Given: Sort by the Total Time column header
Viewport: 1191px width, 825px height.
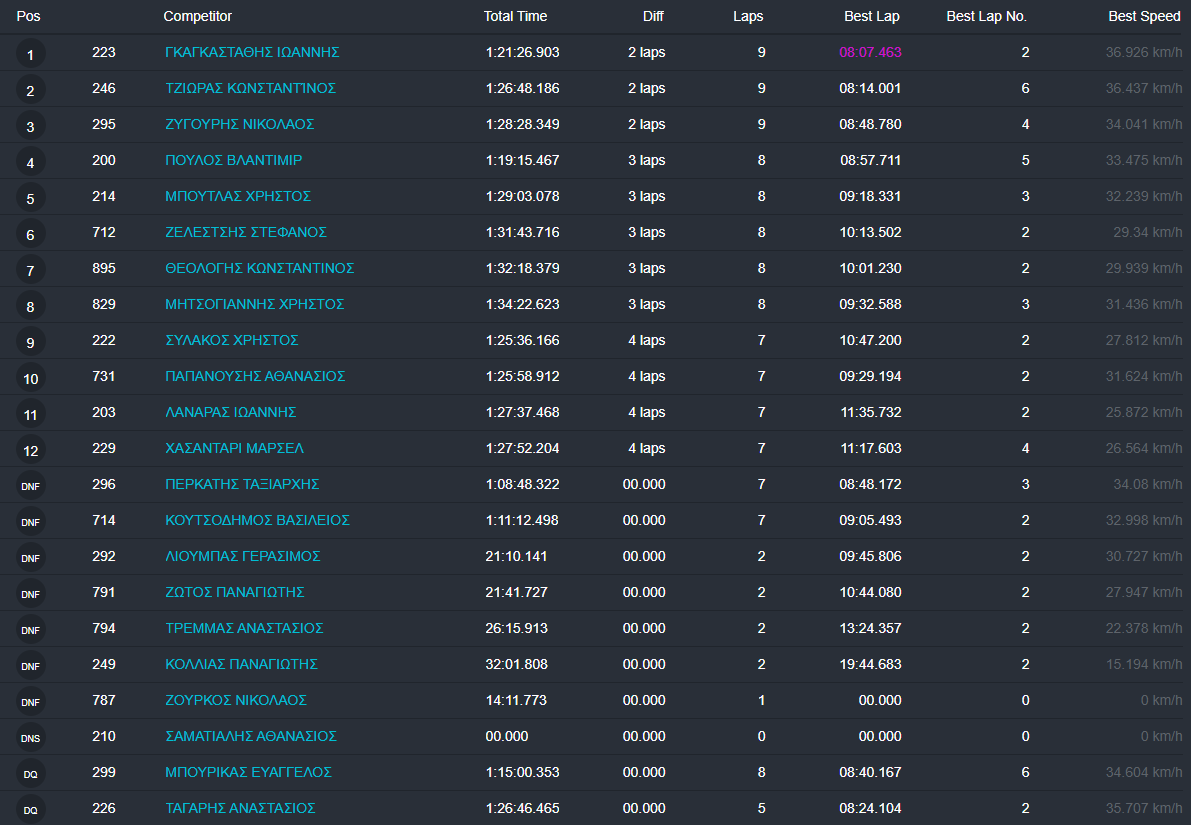Looking at the screenshot, I should click(x=513, y=17).
